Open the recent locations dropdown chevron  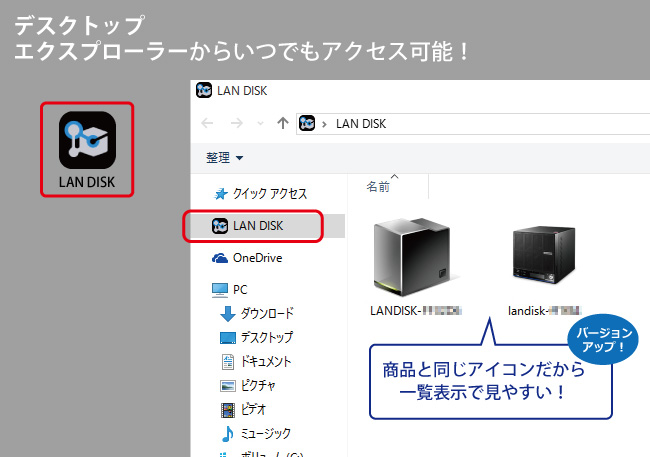coord(260,123)
